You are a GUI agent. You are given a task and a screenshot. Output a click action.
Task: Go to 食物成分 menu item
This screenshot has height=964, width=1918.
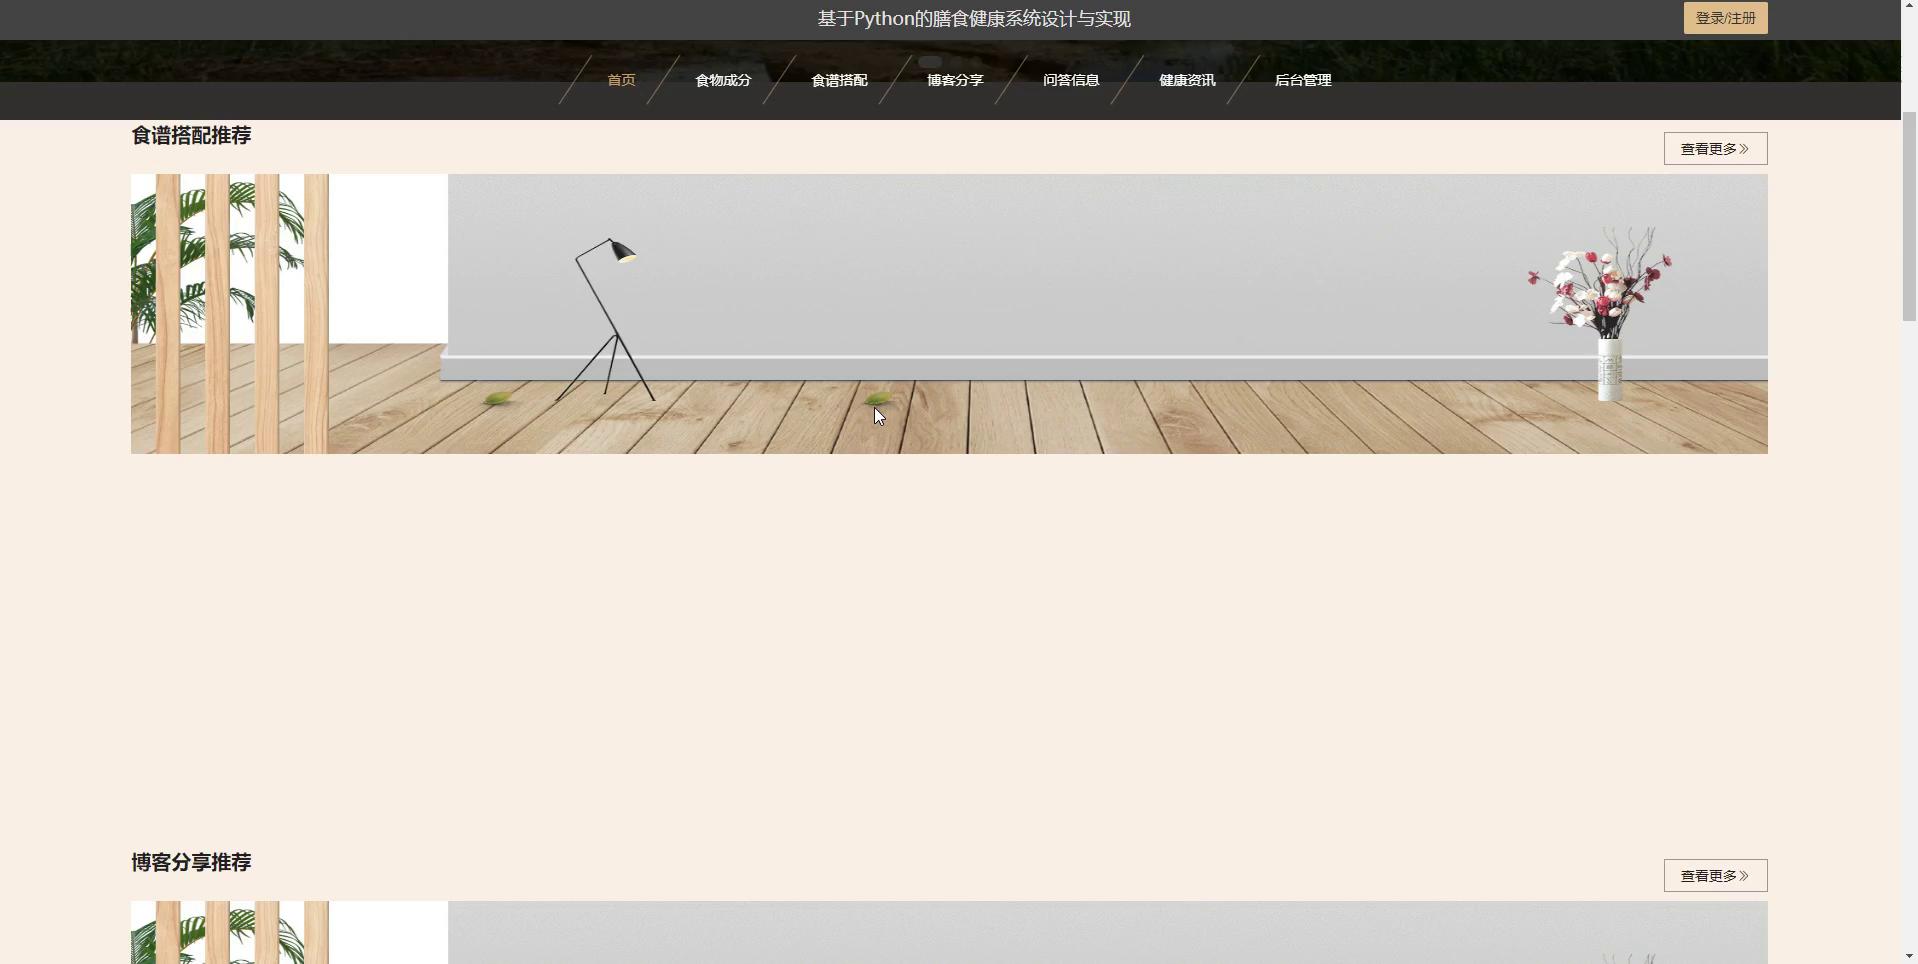pos(723,80)
